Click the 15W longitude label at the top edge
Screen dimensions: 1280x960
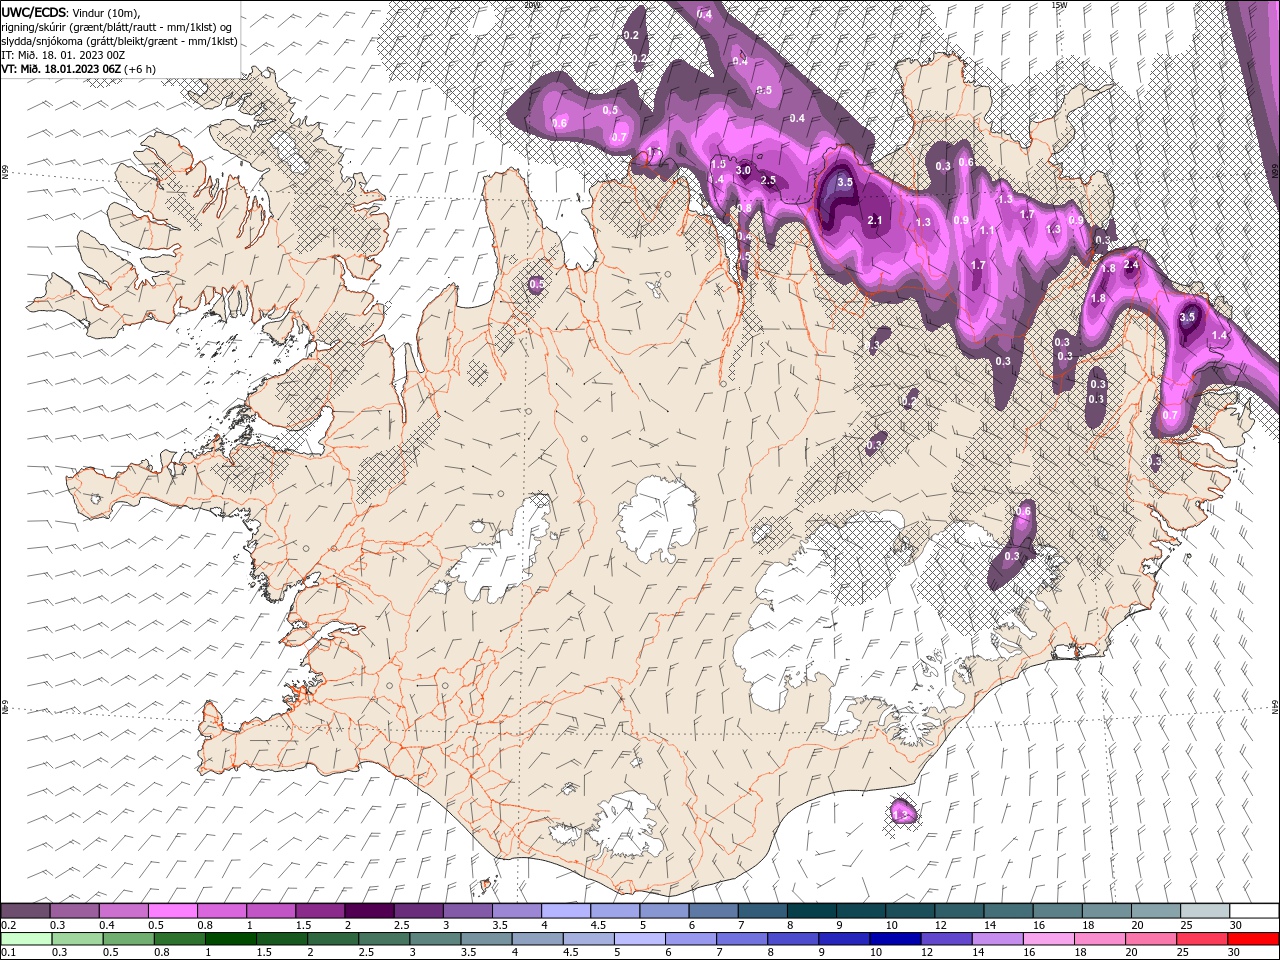point(1059,5)
